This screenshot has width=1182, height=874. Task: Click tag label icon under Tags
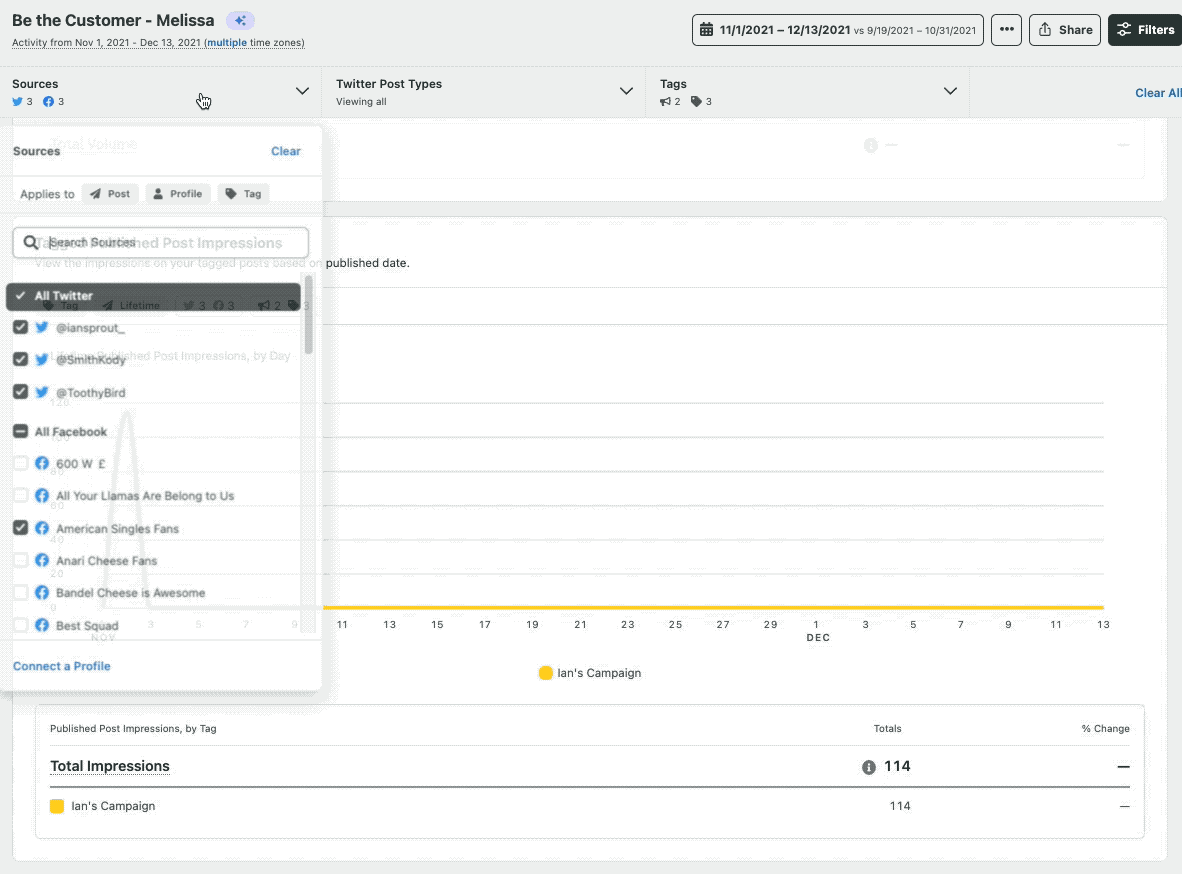point(697,102)
